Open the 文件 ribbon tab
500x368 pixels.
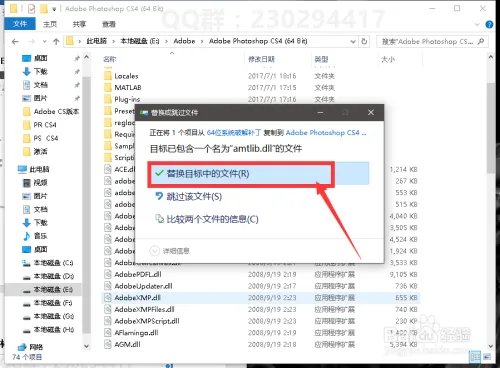20,24
